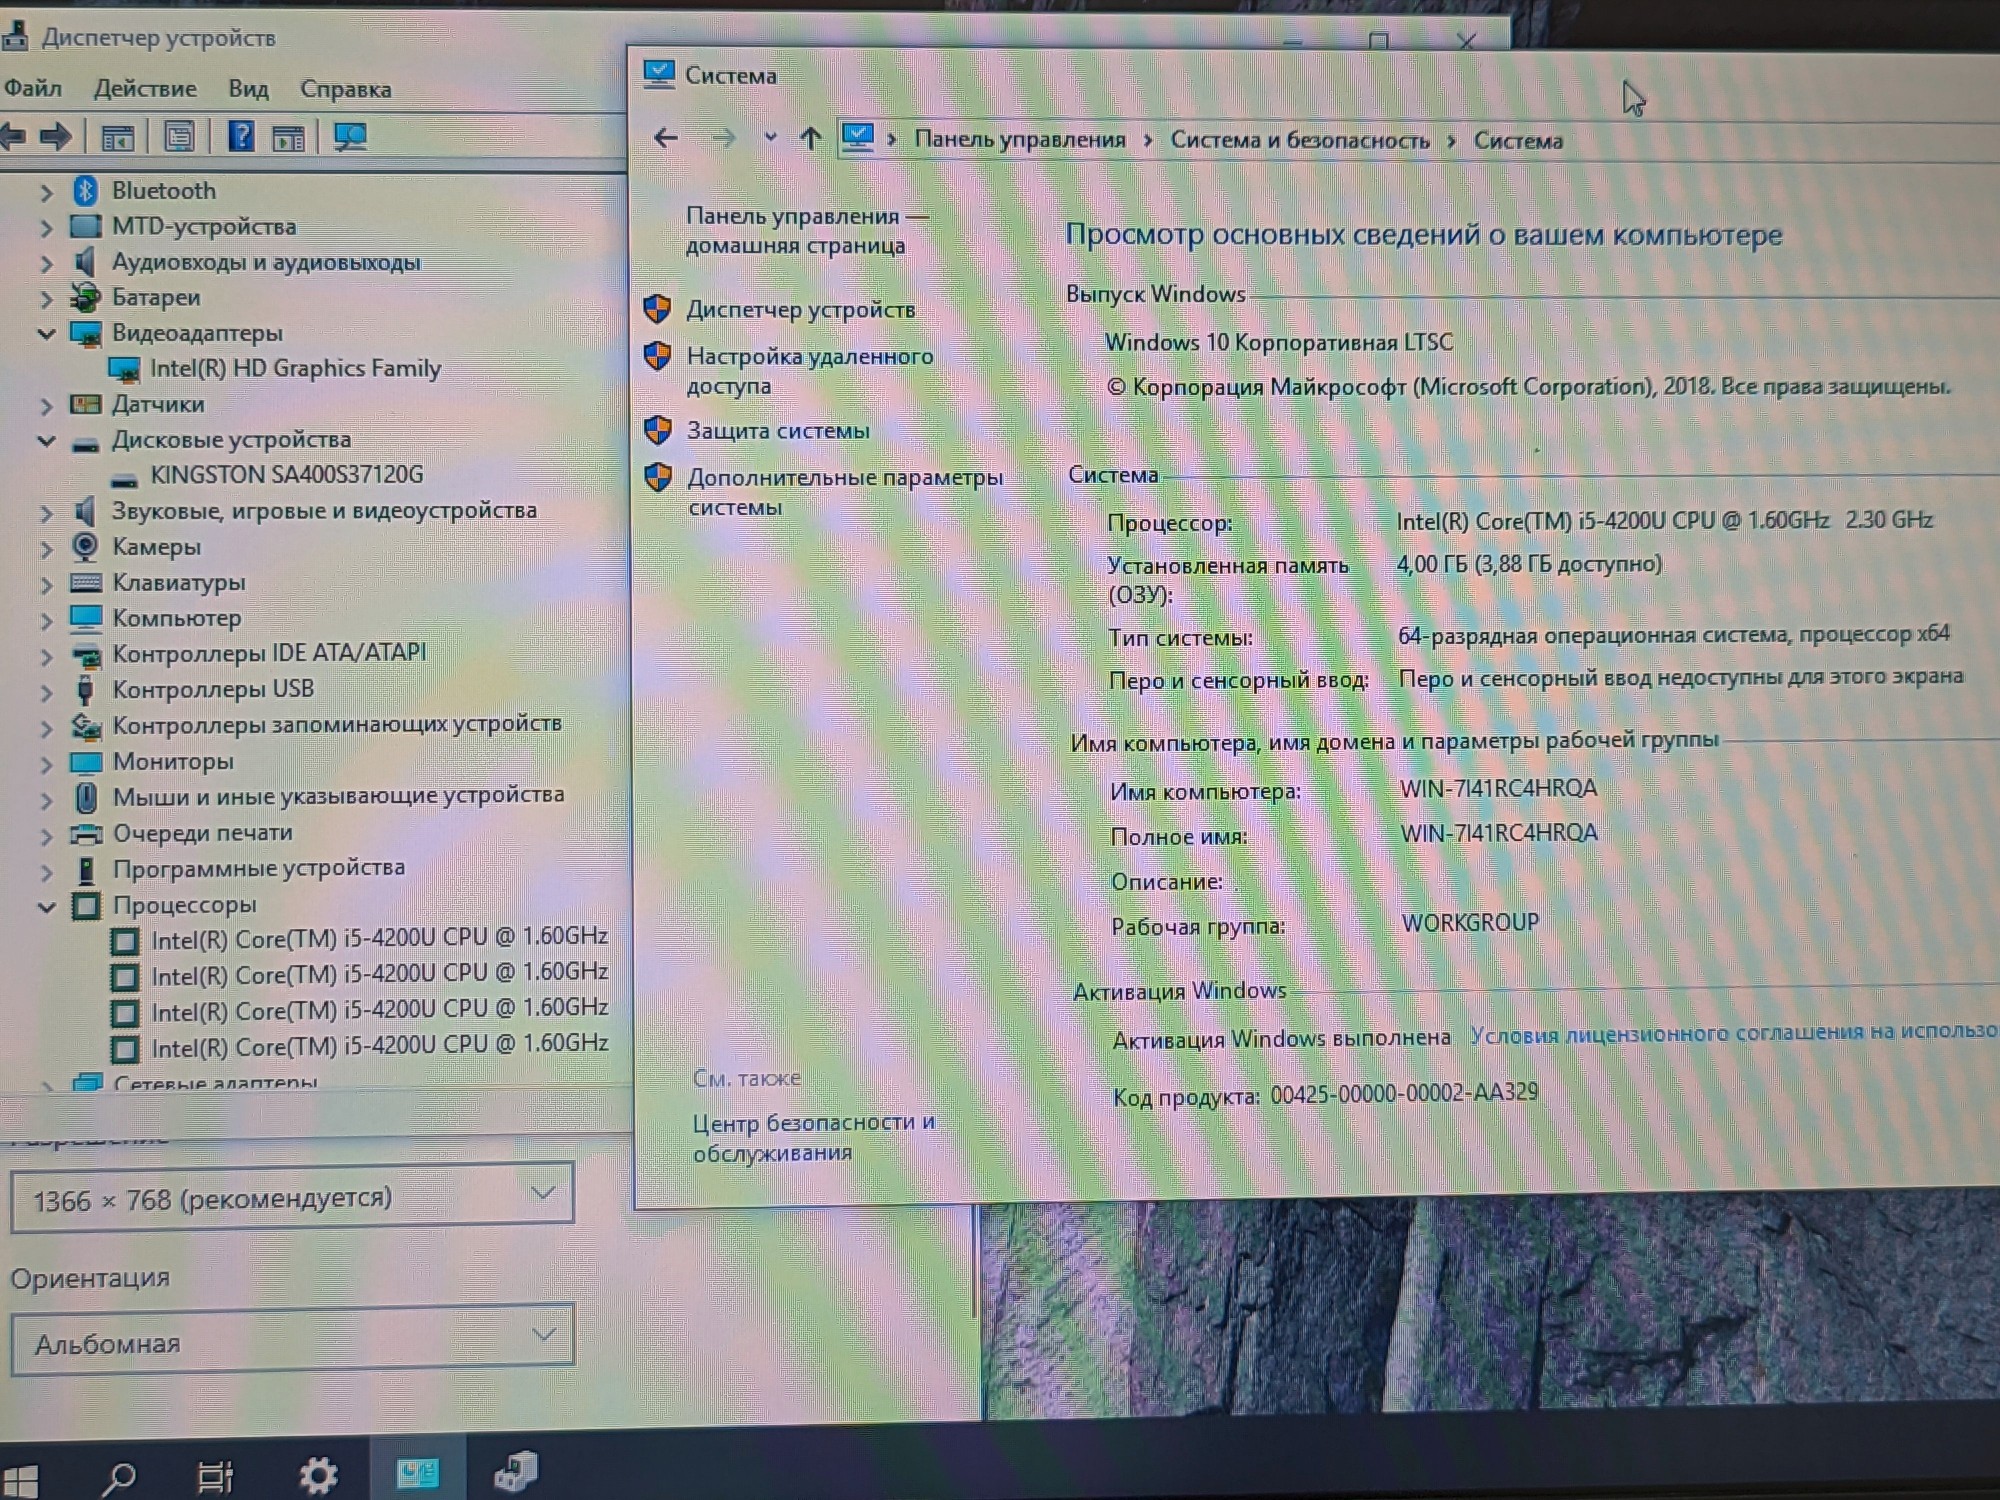The width and height of the screenshot is (2000, 1500).
Task: Open license agreement terms link
Action: [1733, 1032]
